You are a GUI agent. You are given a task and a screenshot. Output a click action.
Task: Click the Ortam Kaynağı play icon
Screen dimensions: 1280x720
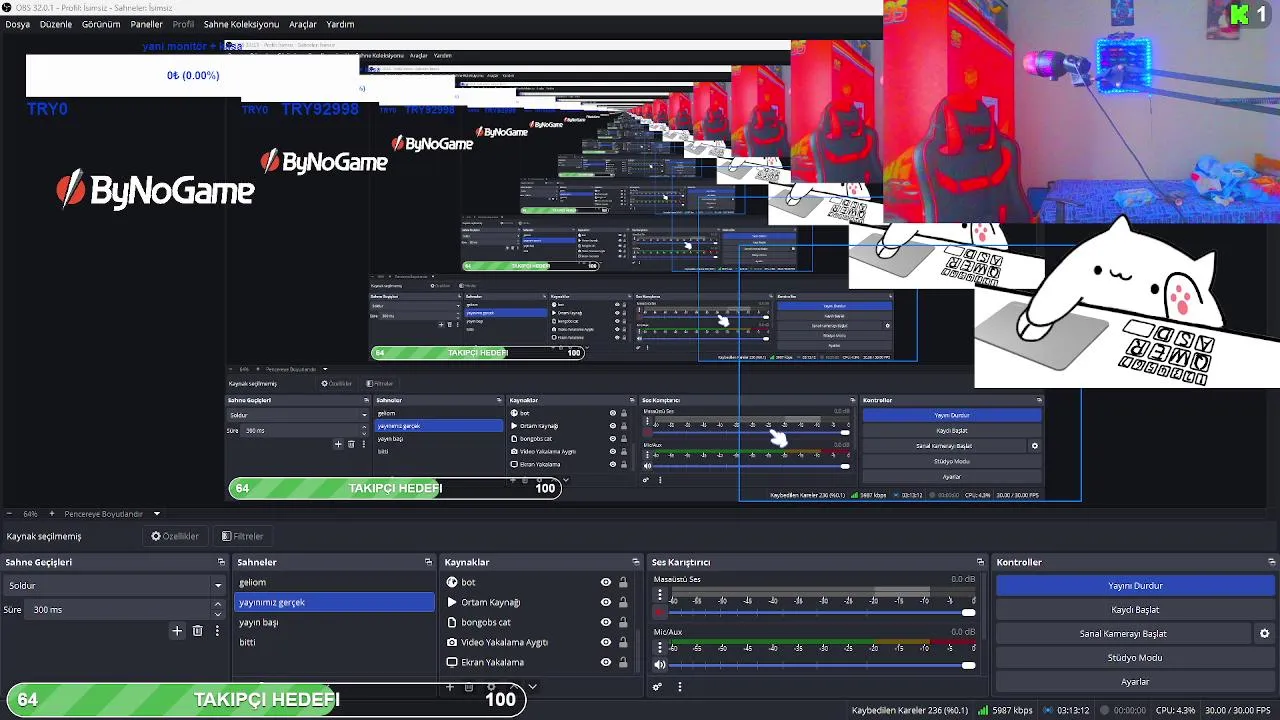pos(452,602)
